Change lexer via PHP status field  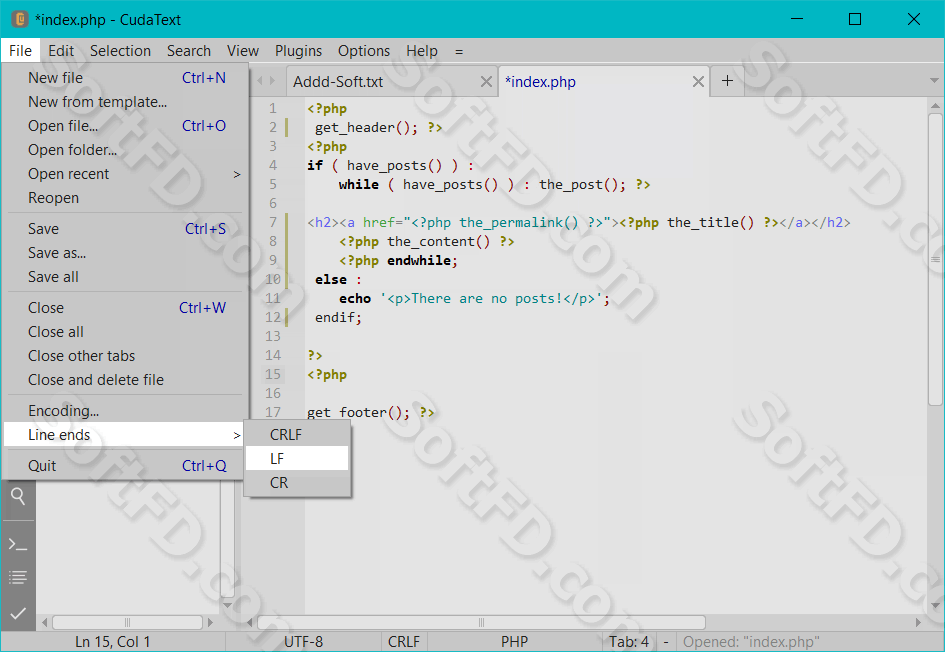[x=514, y=642]
